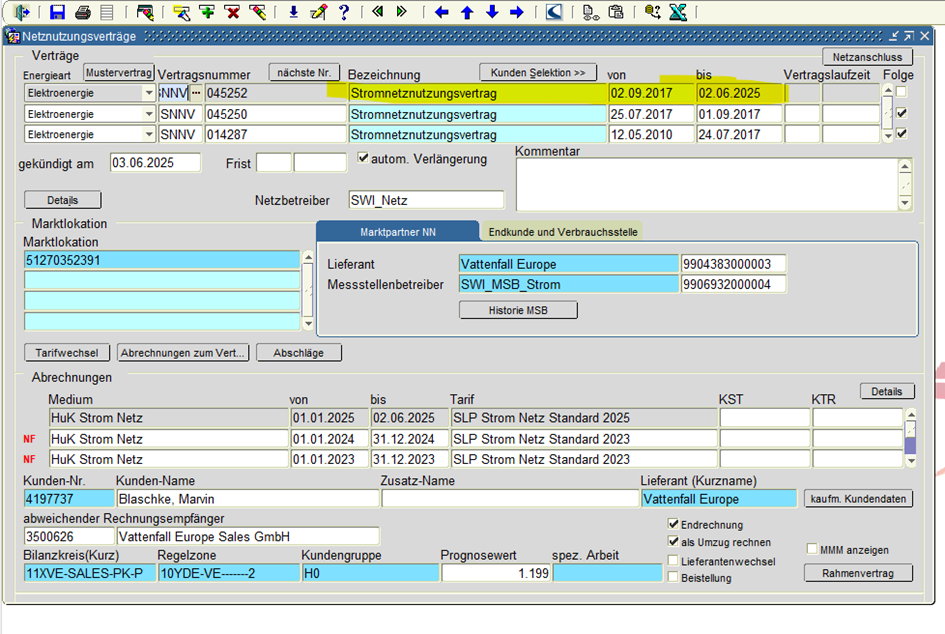Check the MMM anzeigen checkbox

[812, 549]
